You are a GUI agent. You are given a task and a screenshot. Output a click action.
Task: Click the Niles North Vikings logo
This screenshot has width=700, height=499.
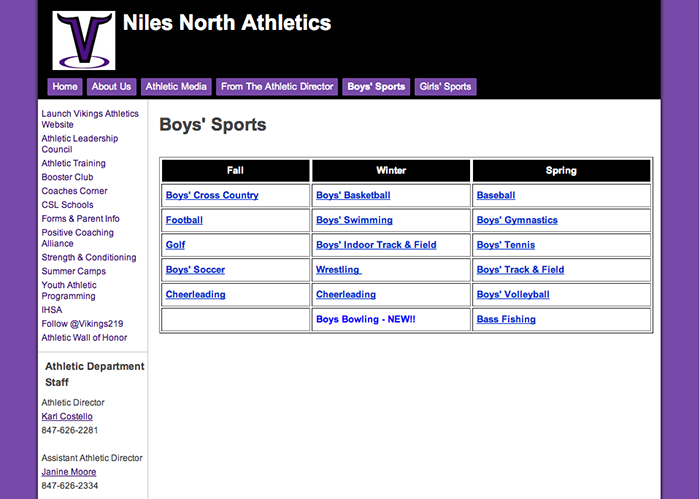(x=84, y=41)
